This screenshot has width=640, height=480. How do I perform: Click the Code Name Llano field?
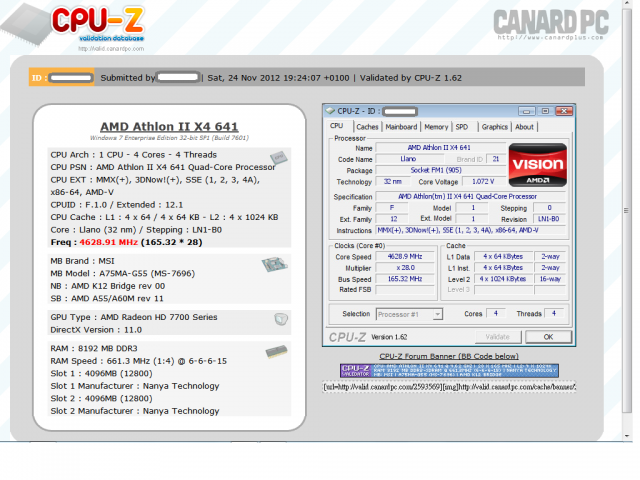click(408, 159)
